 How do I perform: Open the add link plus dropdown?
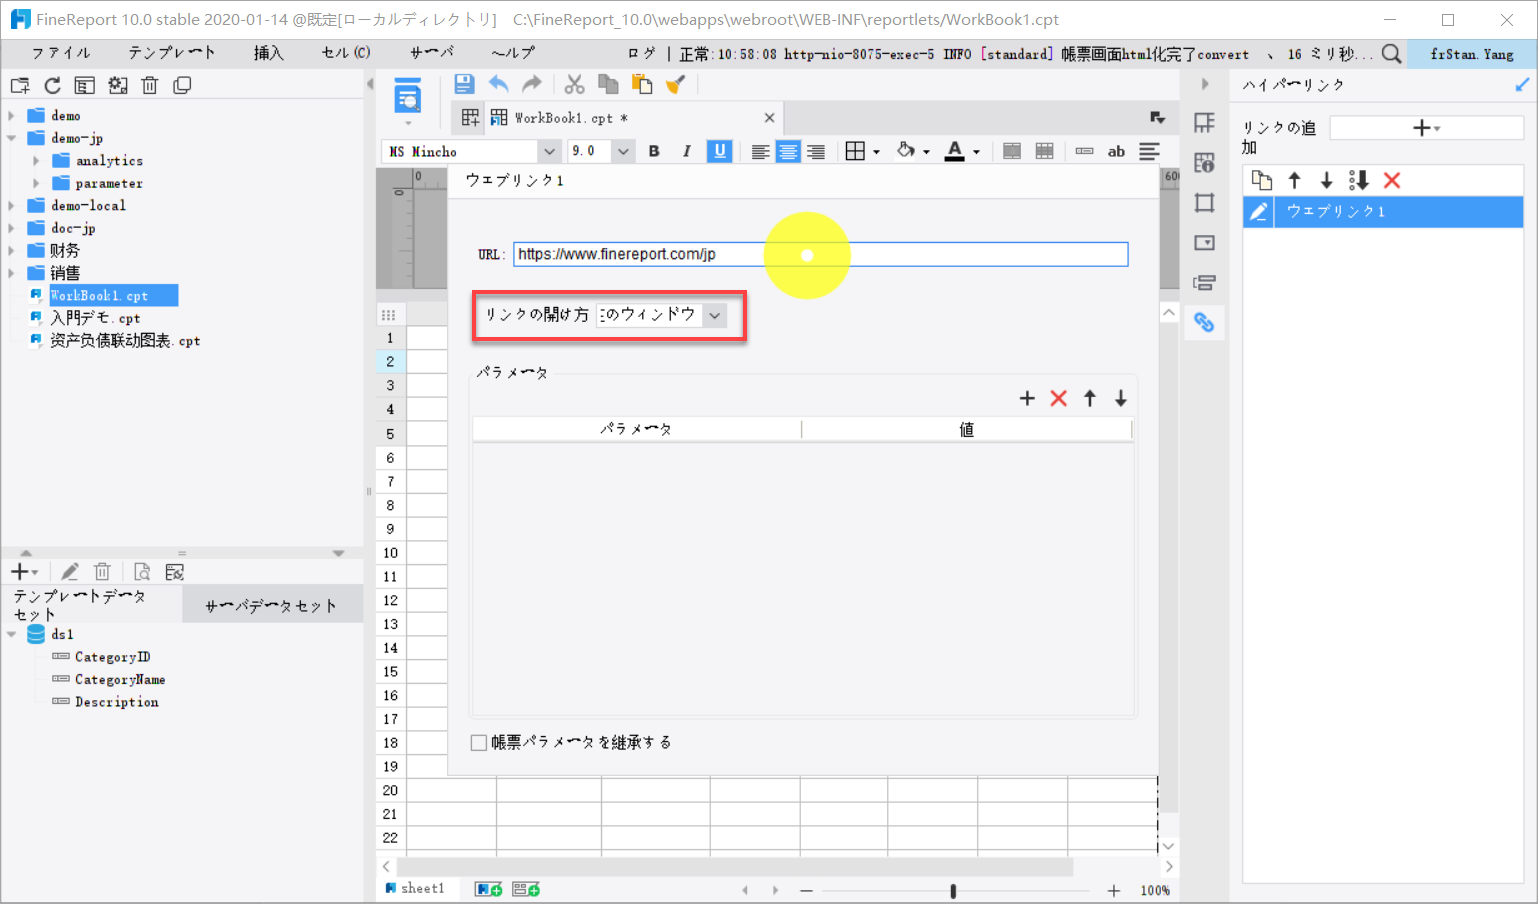(1426, 128)
